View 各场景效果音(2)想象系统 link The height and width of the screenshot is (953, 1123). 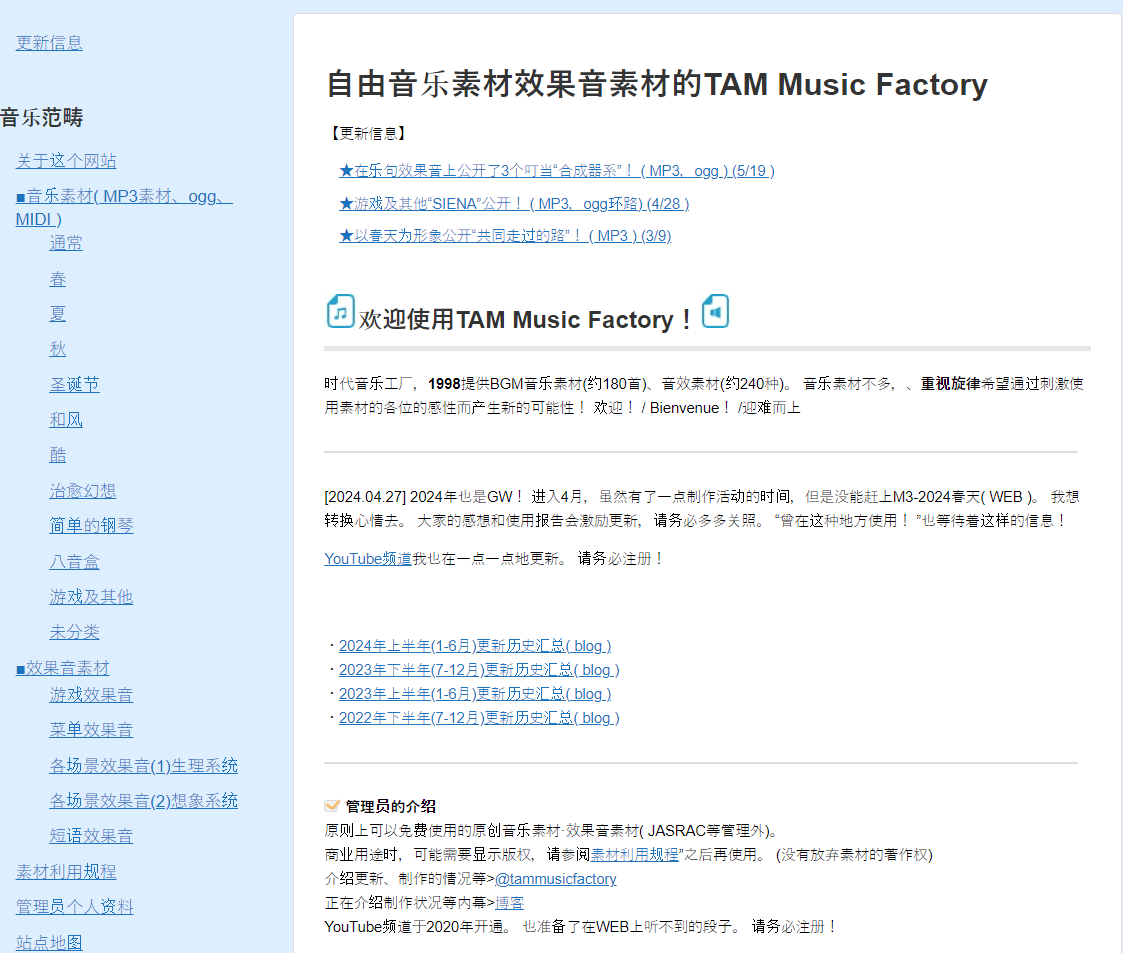143,800
